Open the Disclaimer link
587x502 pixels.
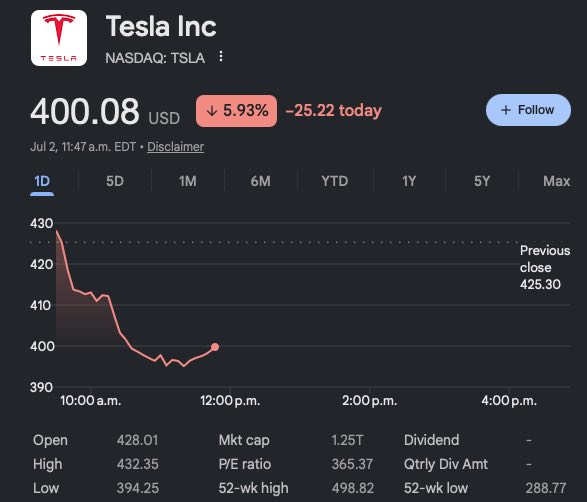tap(176, 147)
